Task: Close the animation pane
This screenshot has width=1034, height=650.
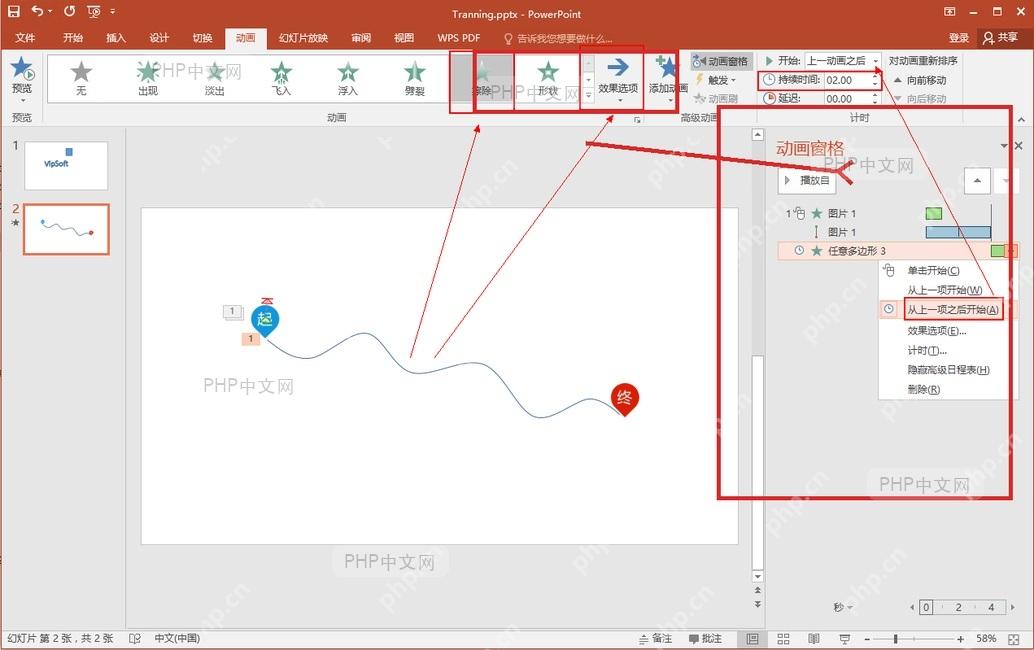Action: [x=1019, y=146]
